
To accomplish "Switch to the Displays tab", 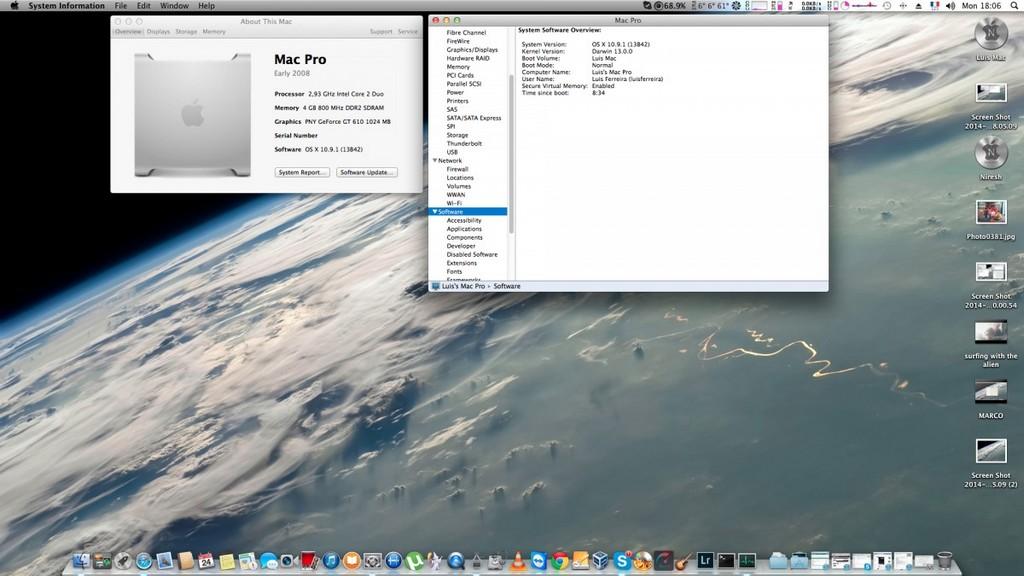I will 158,32.
